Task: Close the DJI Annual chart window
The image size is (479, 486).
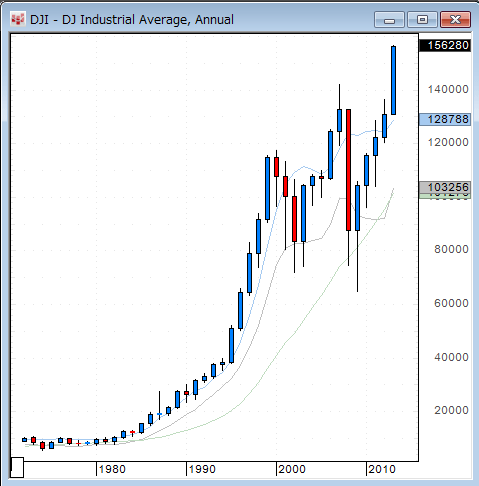Action: (455, 19)
